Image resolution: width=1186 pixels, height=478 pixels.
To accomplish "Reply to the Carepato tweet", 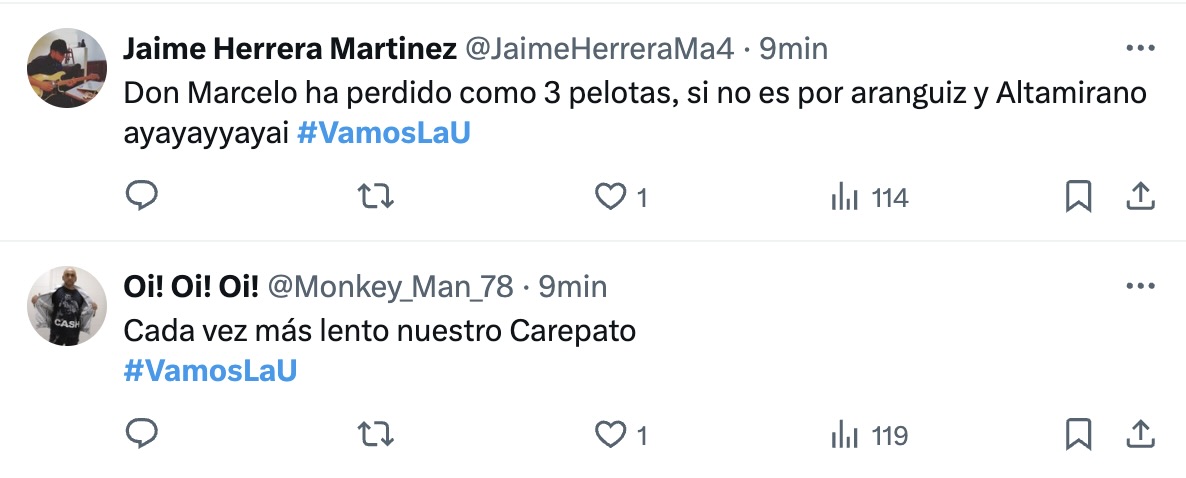I will tap(142, 434).
